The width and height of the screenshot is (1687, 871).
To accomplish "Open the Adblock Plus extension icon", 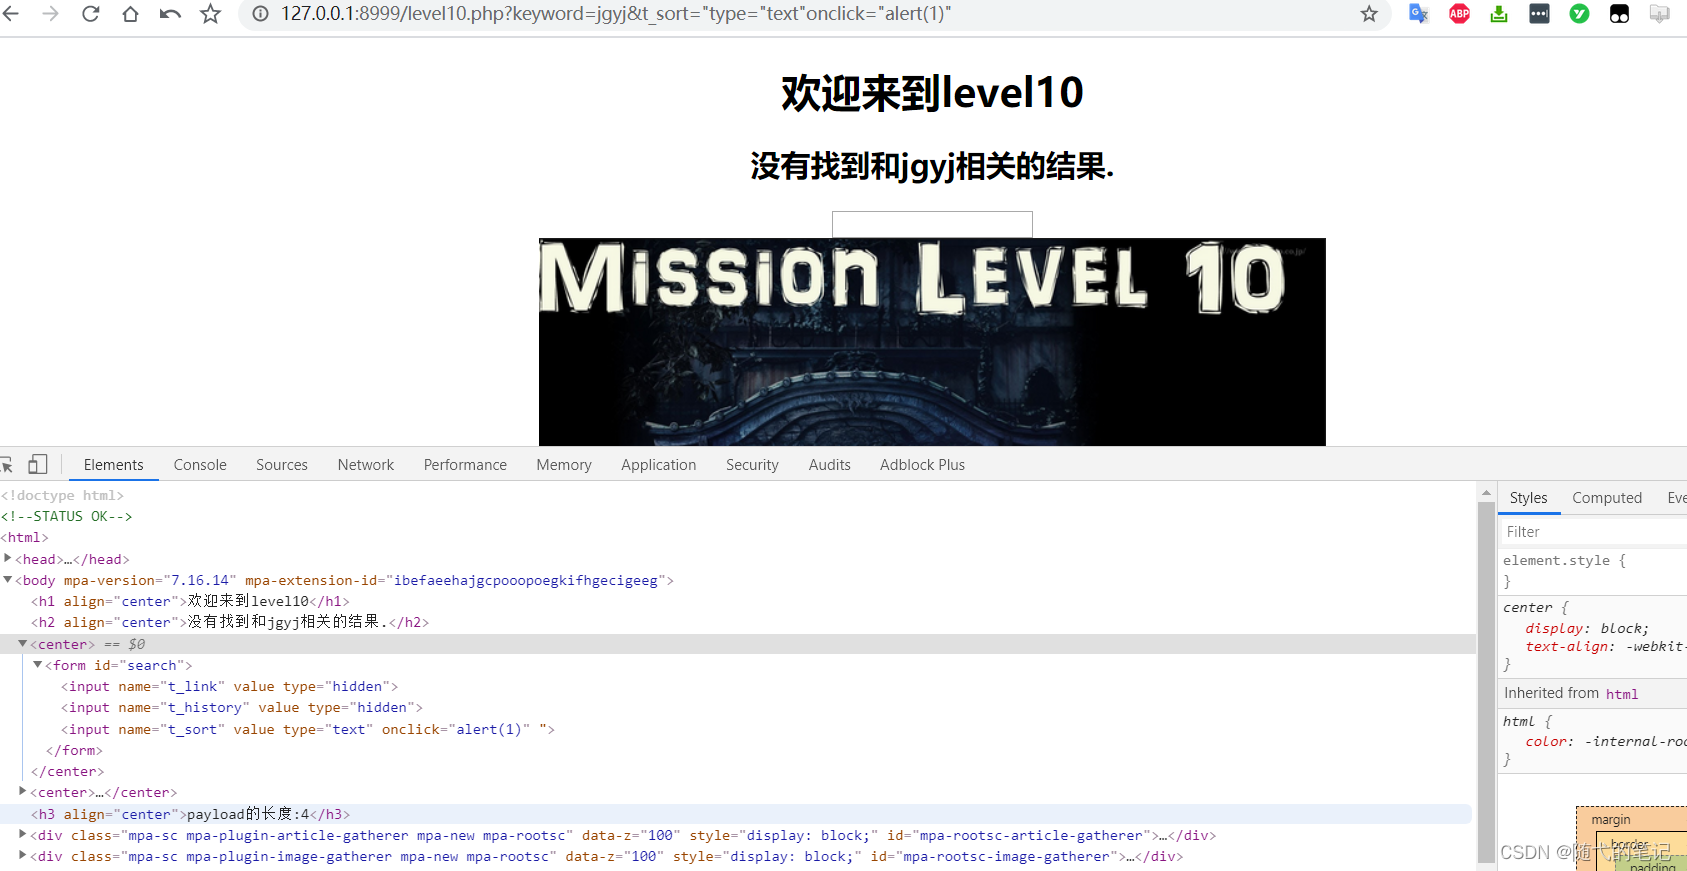I will [x=1459, y=14].
